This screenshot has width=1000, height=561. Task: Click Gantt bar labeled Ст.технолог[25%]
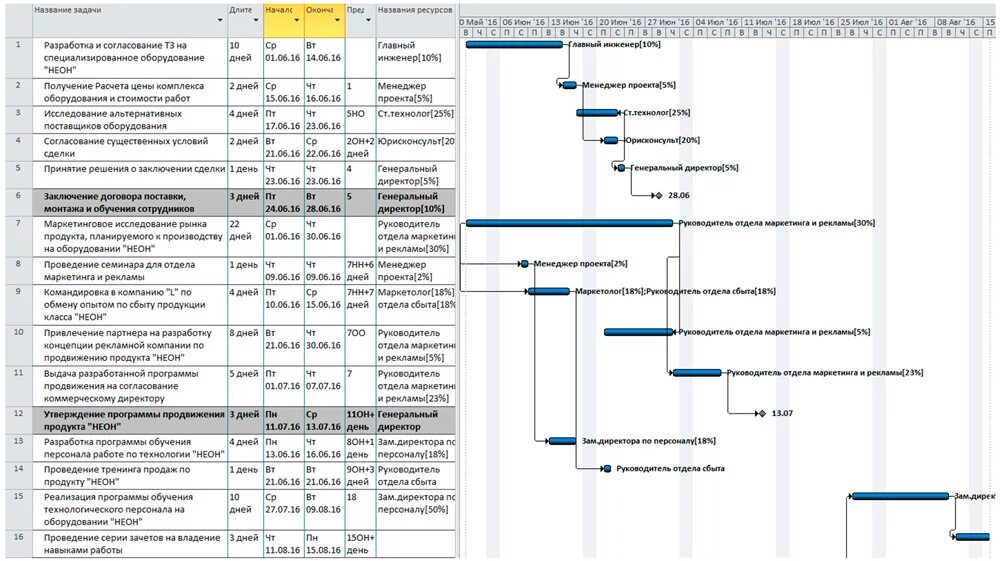coord(598,112)
